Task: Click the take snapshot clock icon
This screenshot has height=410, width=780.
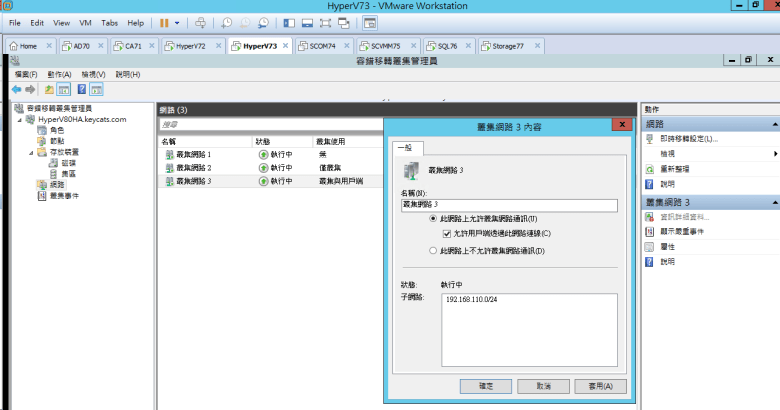Action: 227,22
